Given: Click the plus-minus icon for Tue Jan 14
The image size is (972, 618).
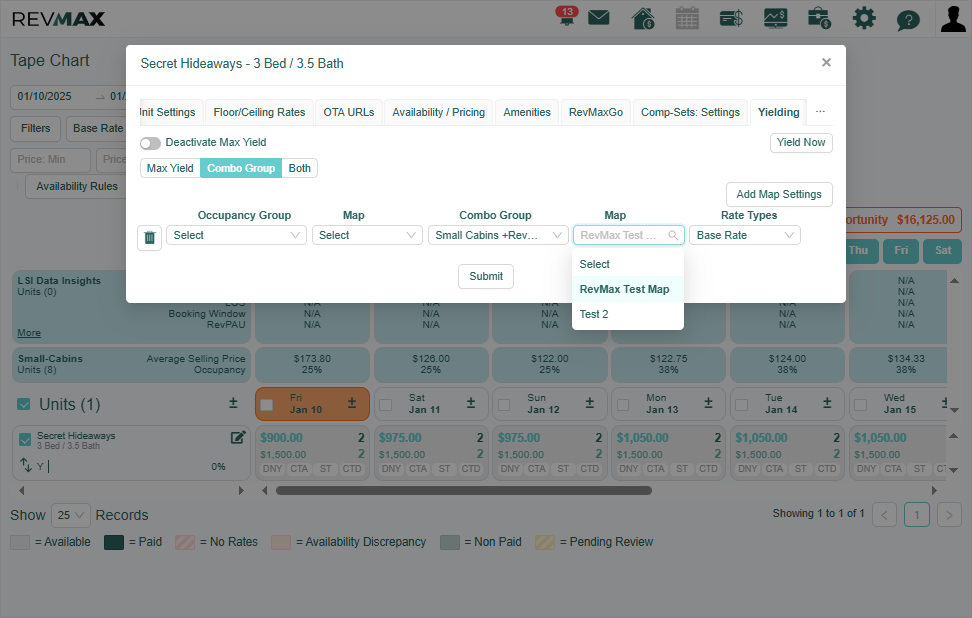Looking at the screenshot, I should pyautogui.click(x=827, y=403).
